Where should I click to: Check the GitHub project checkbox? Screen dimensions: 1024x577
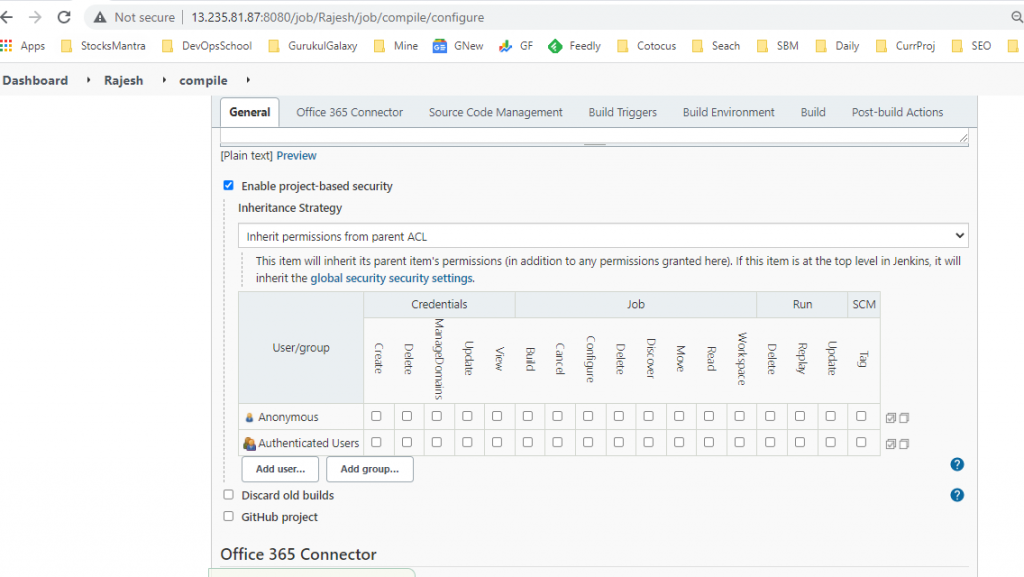click(228, 517)
